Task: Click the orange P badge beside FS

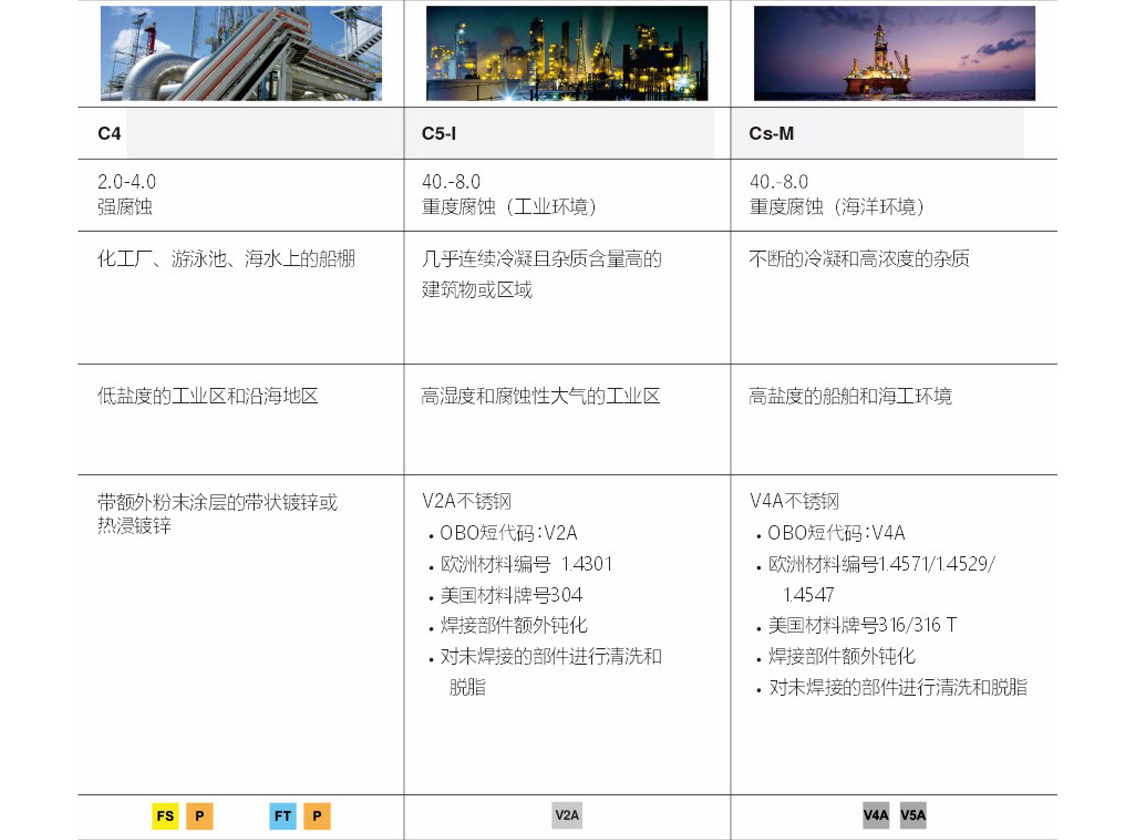Action: point(199,817)
